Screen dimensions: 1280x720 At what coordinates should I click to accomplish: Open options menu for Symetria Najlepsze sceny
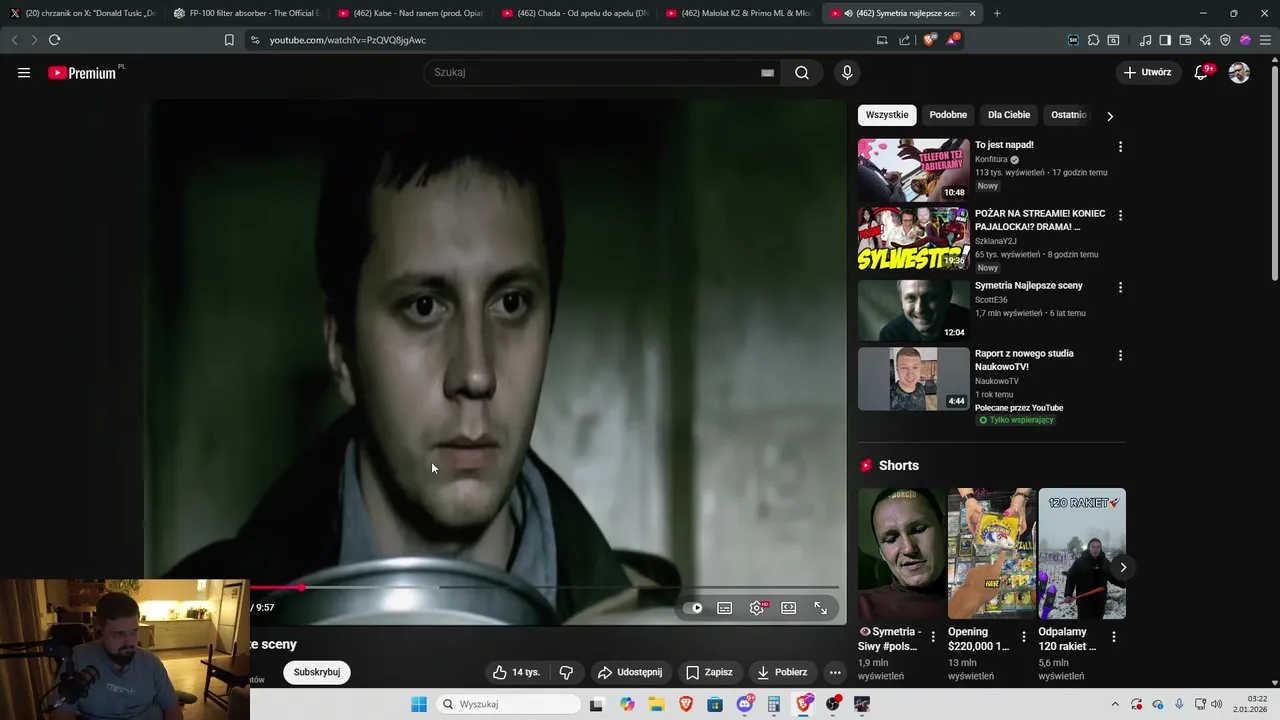[x=1120, y=287]
